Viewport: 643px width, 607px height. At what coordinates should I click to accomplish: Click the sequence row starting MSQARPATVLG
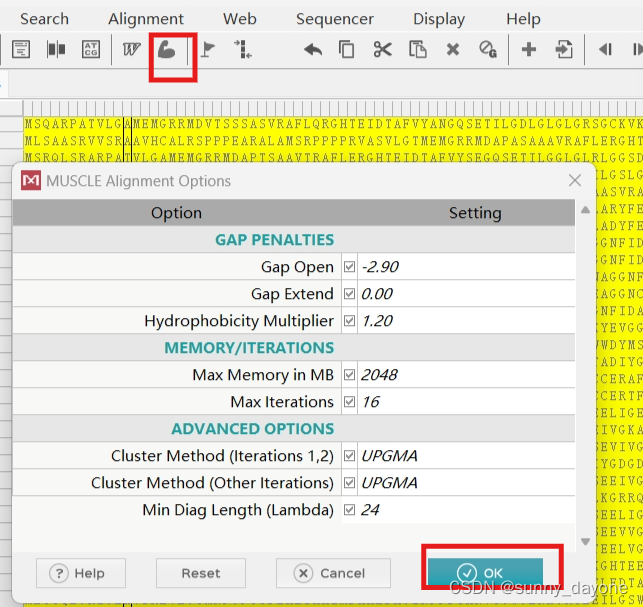(333, 124)
